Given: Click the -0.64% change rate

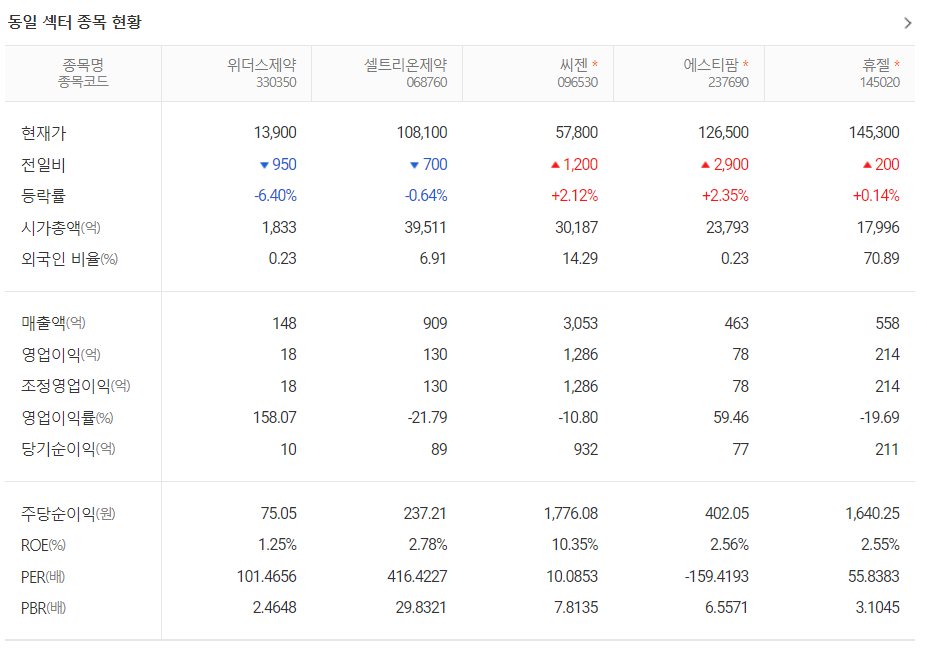Looking at the screenshot, I should click(x=426, y=196).
